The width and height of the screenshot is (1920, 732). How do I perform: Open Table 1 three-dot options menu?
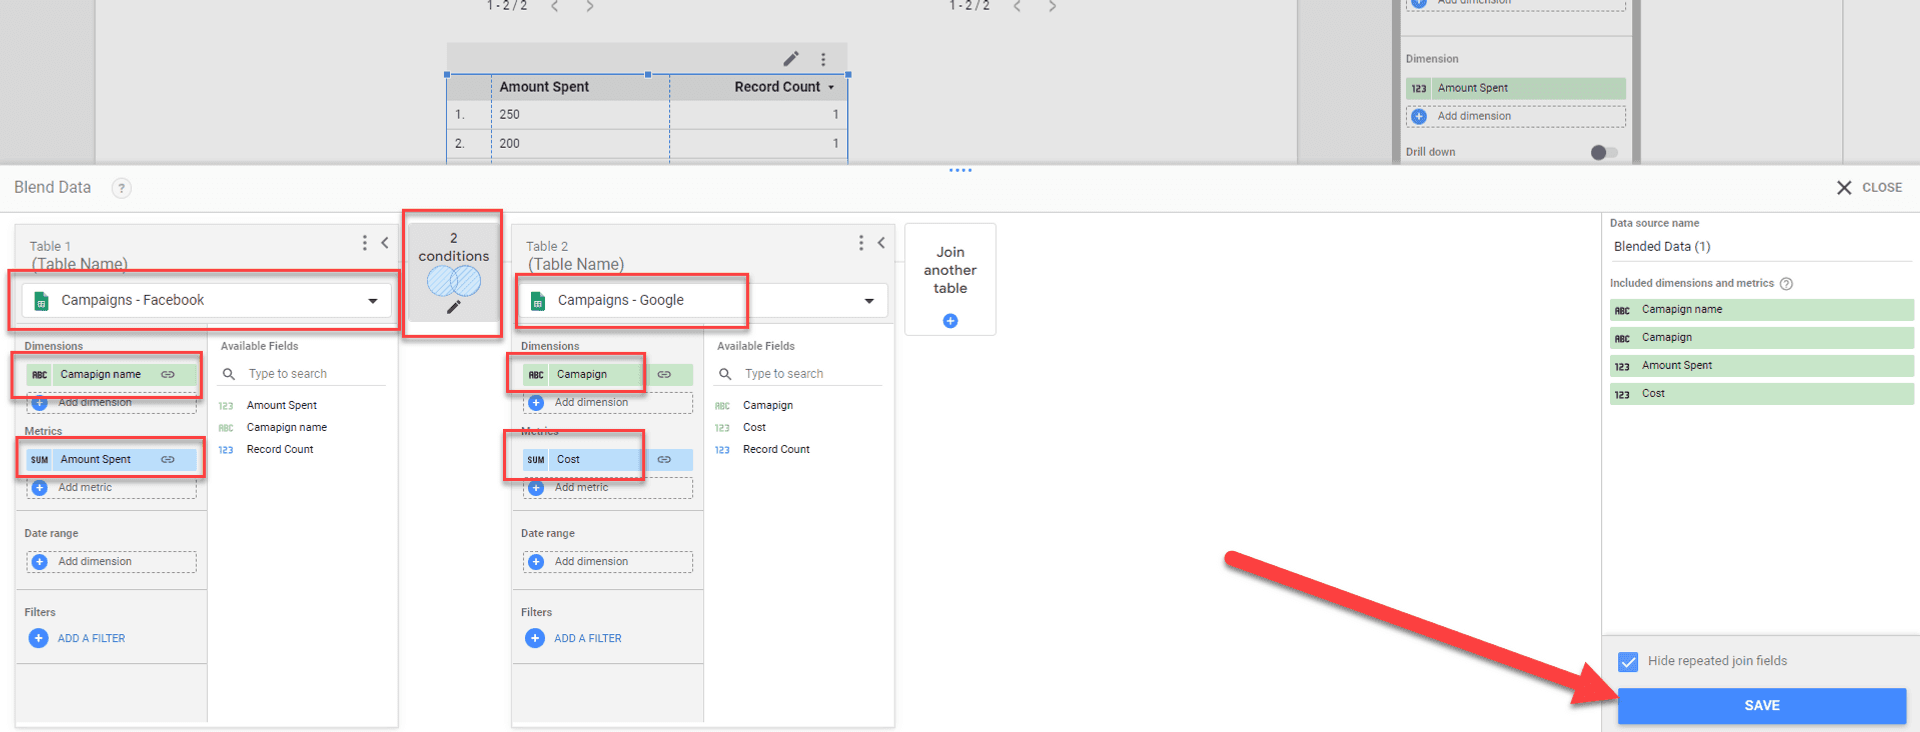coord(364,243)
